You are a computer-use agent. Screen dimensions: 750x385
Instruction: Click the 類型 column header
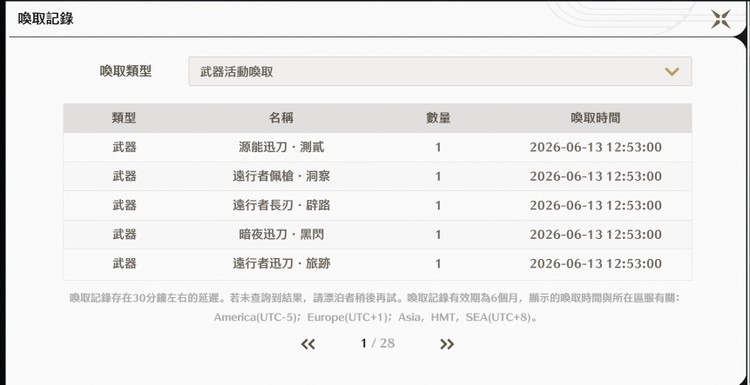click(x=124, y=118)
